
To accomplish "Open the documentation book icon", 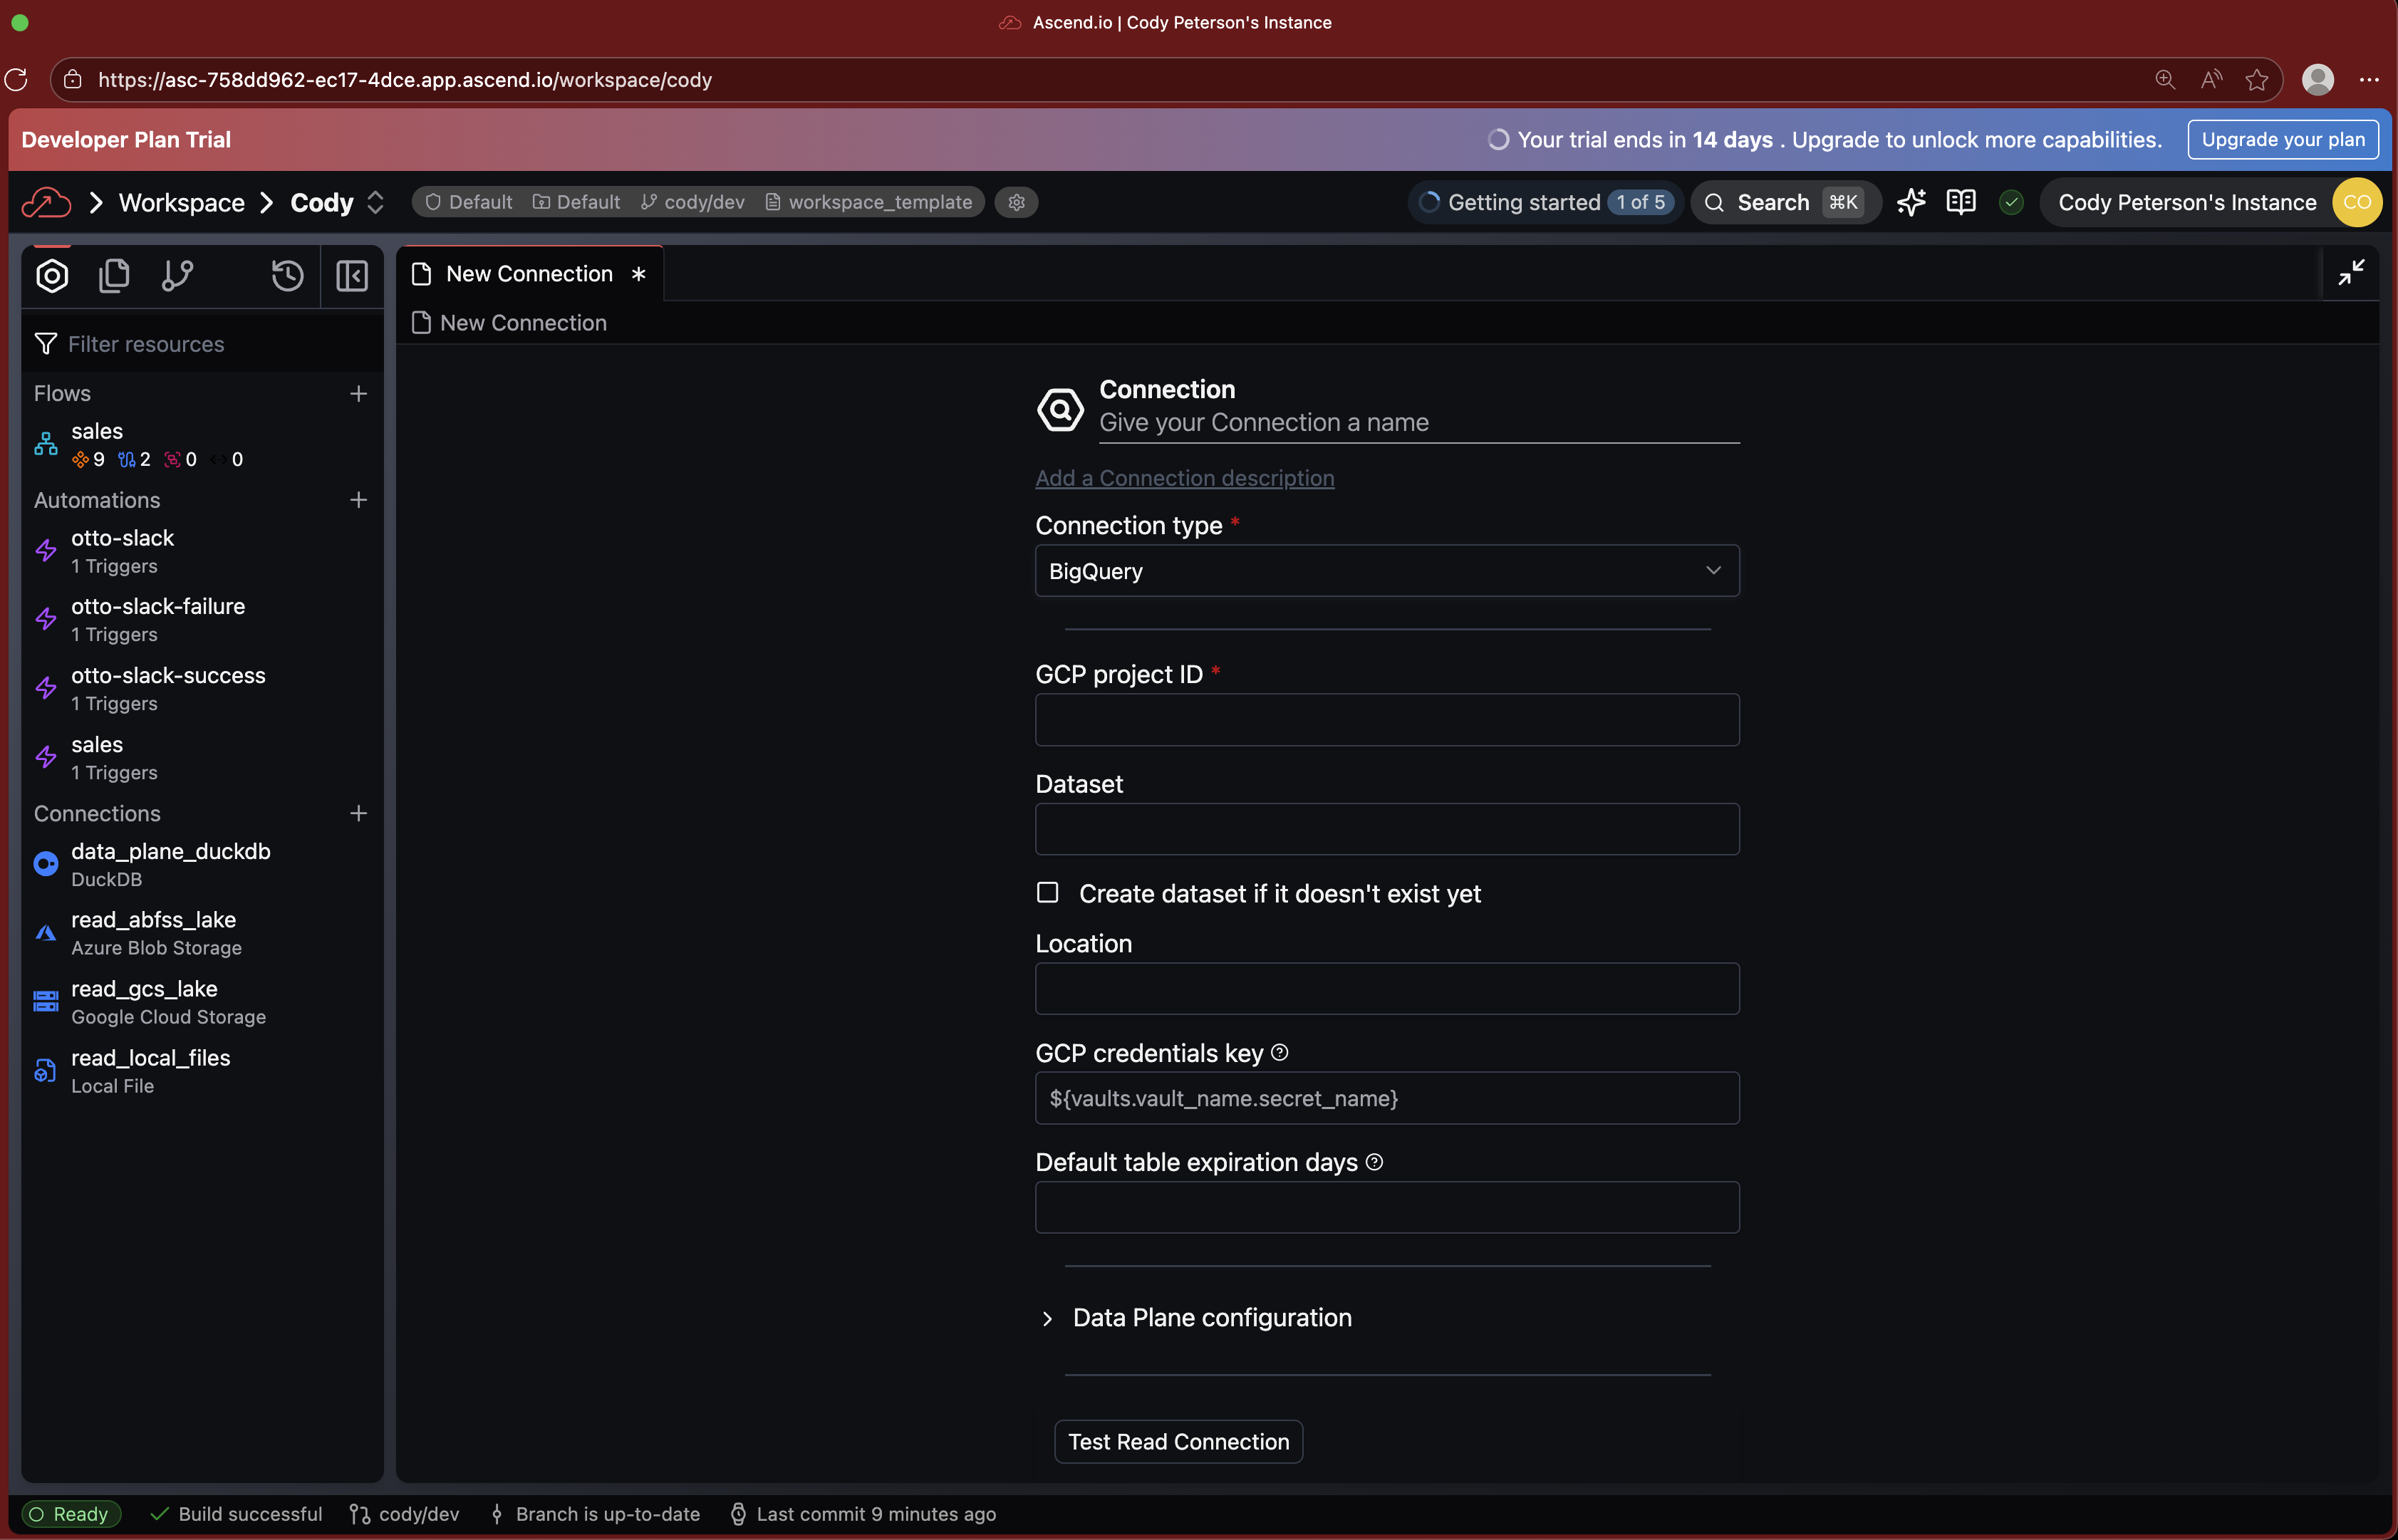I will (1961, 202).
